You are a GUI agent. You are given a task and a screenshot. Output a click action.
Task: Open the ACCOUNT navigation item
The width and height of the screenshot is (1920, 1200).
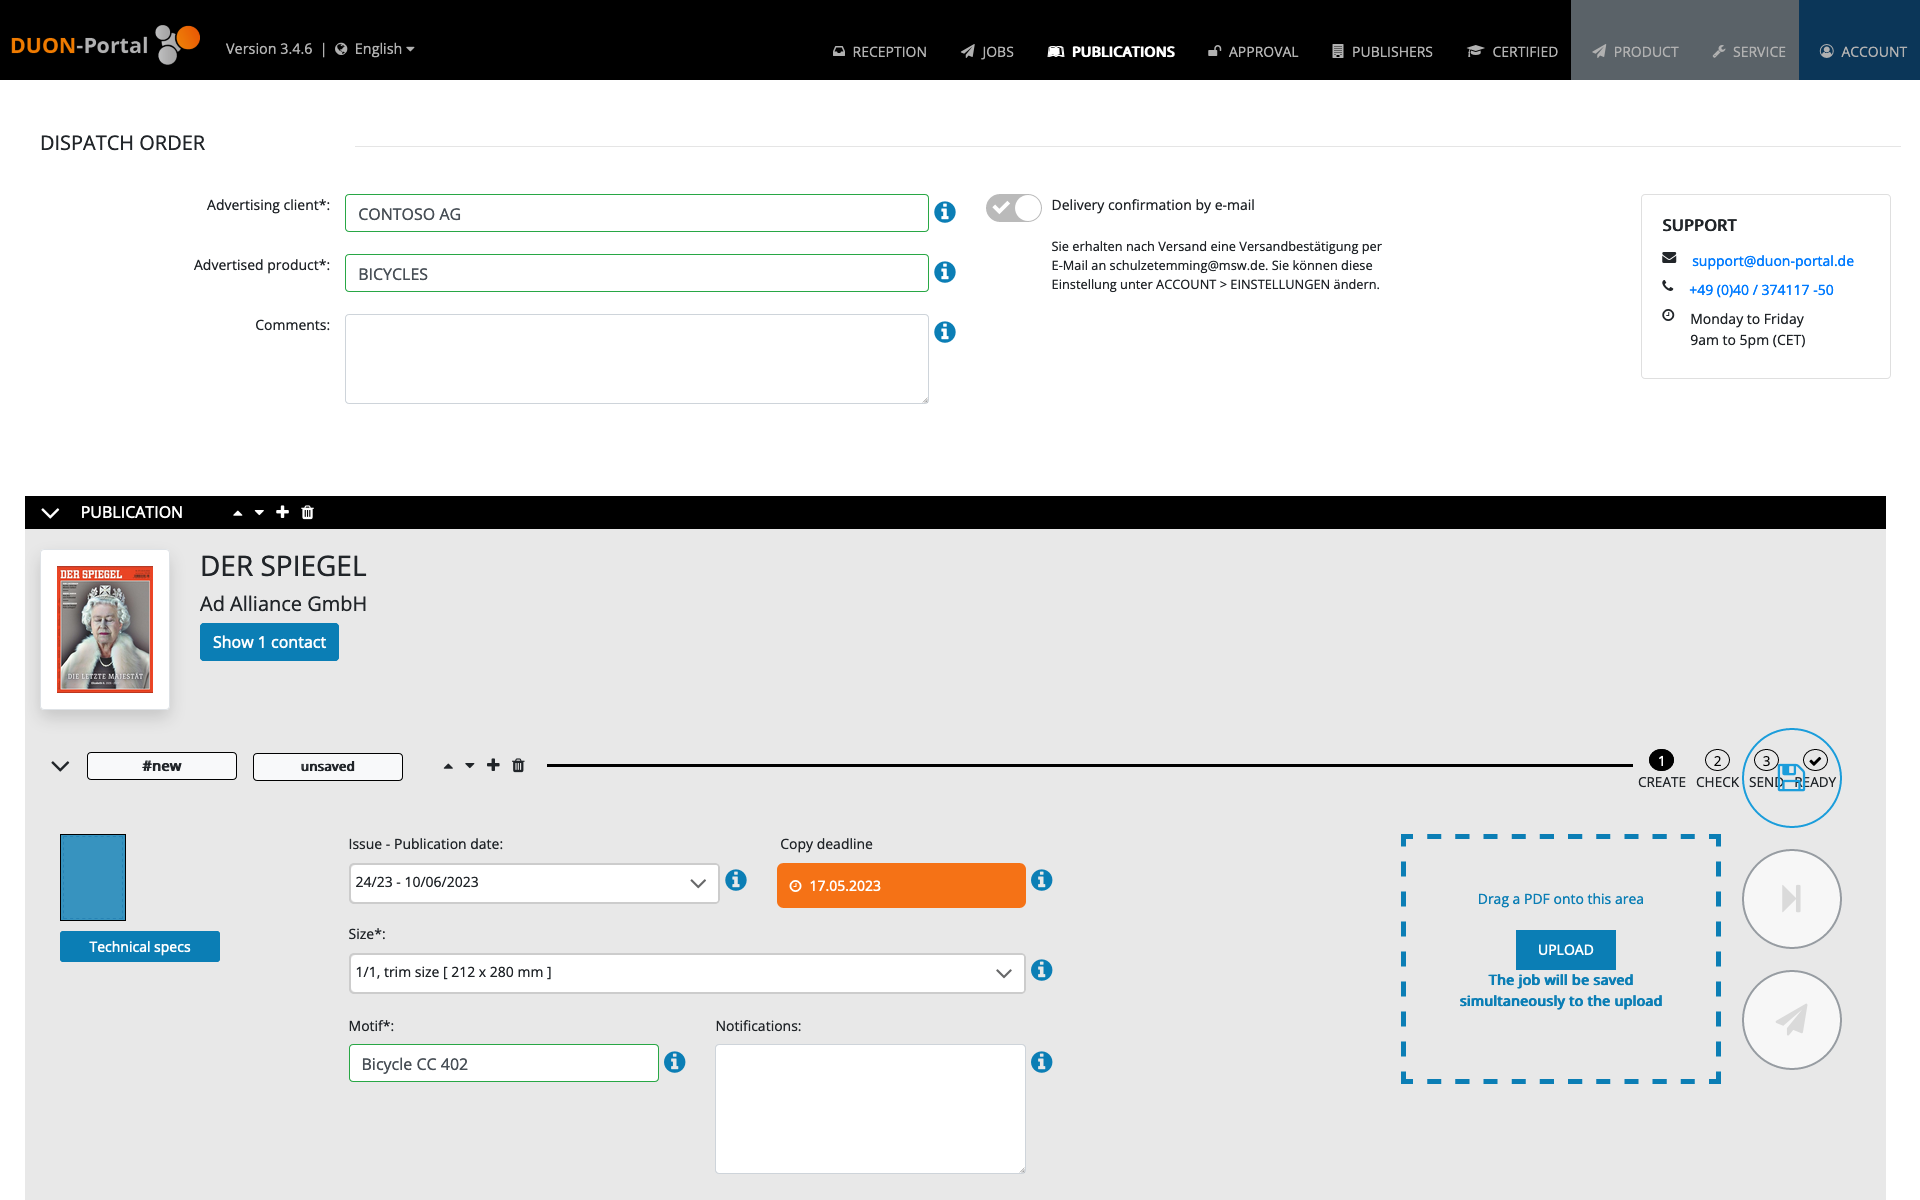pos(1863,51)
